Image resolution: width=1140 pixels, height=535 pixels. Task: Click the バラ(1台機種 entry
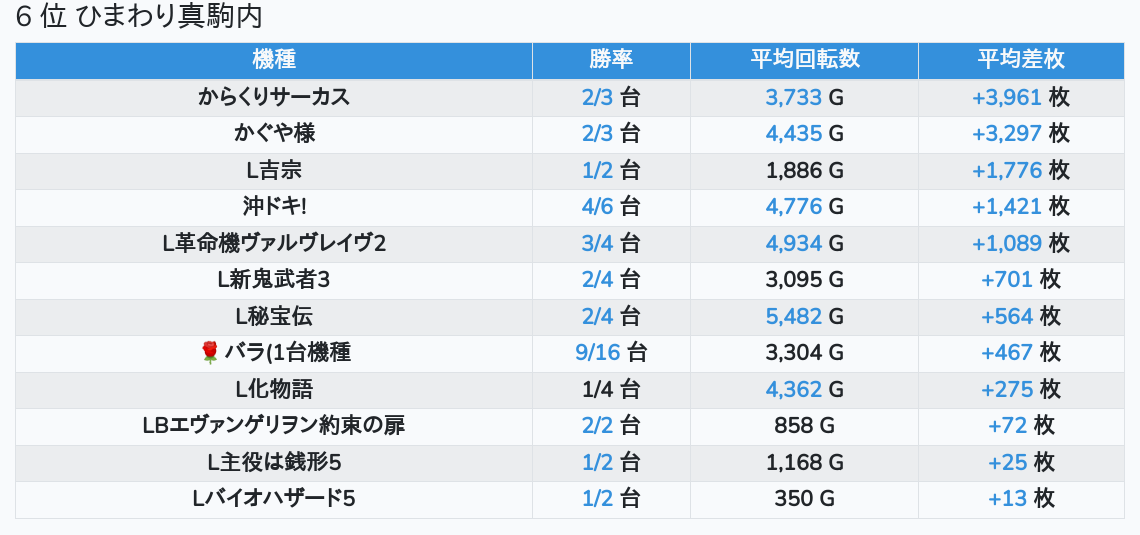(287, 352)
